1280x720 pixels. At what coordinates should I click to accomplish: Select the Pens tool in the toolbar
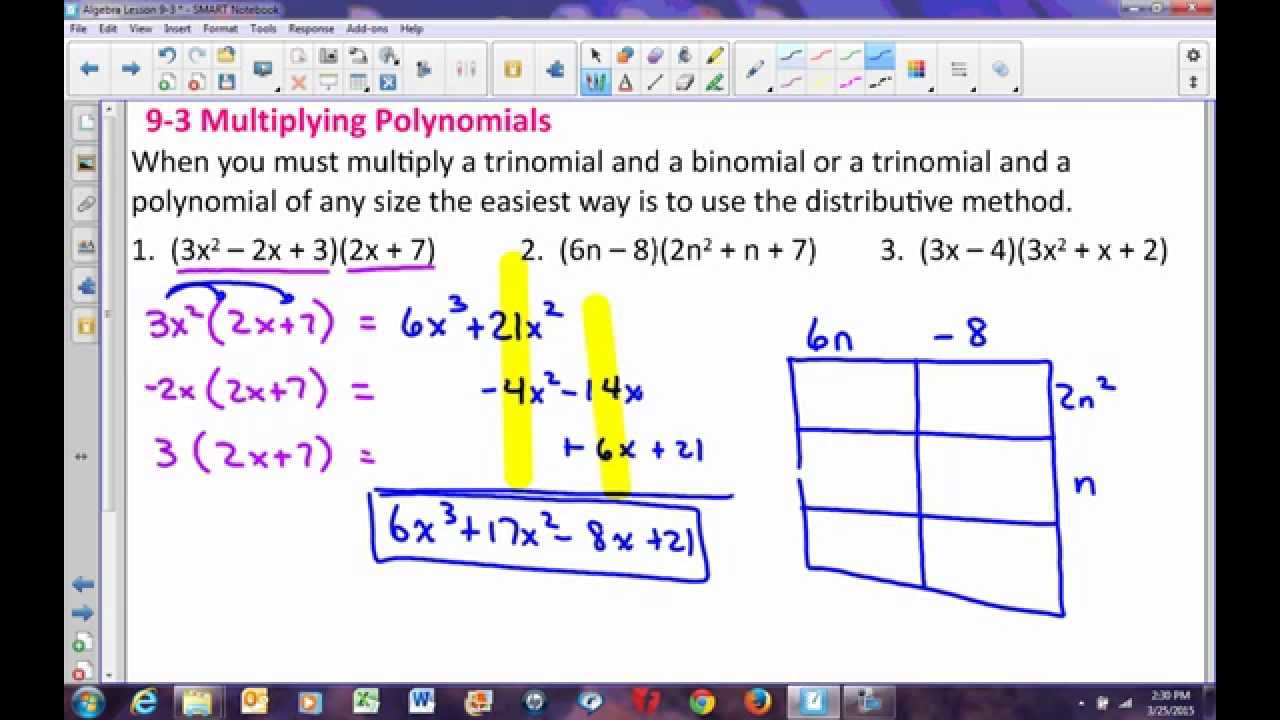(596, 83)
